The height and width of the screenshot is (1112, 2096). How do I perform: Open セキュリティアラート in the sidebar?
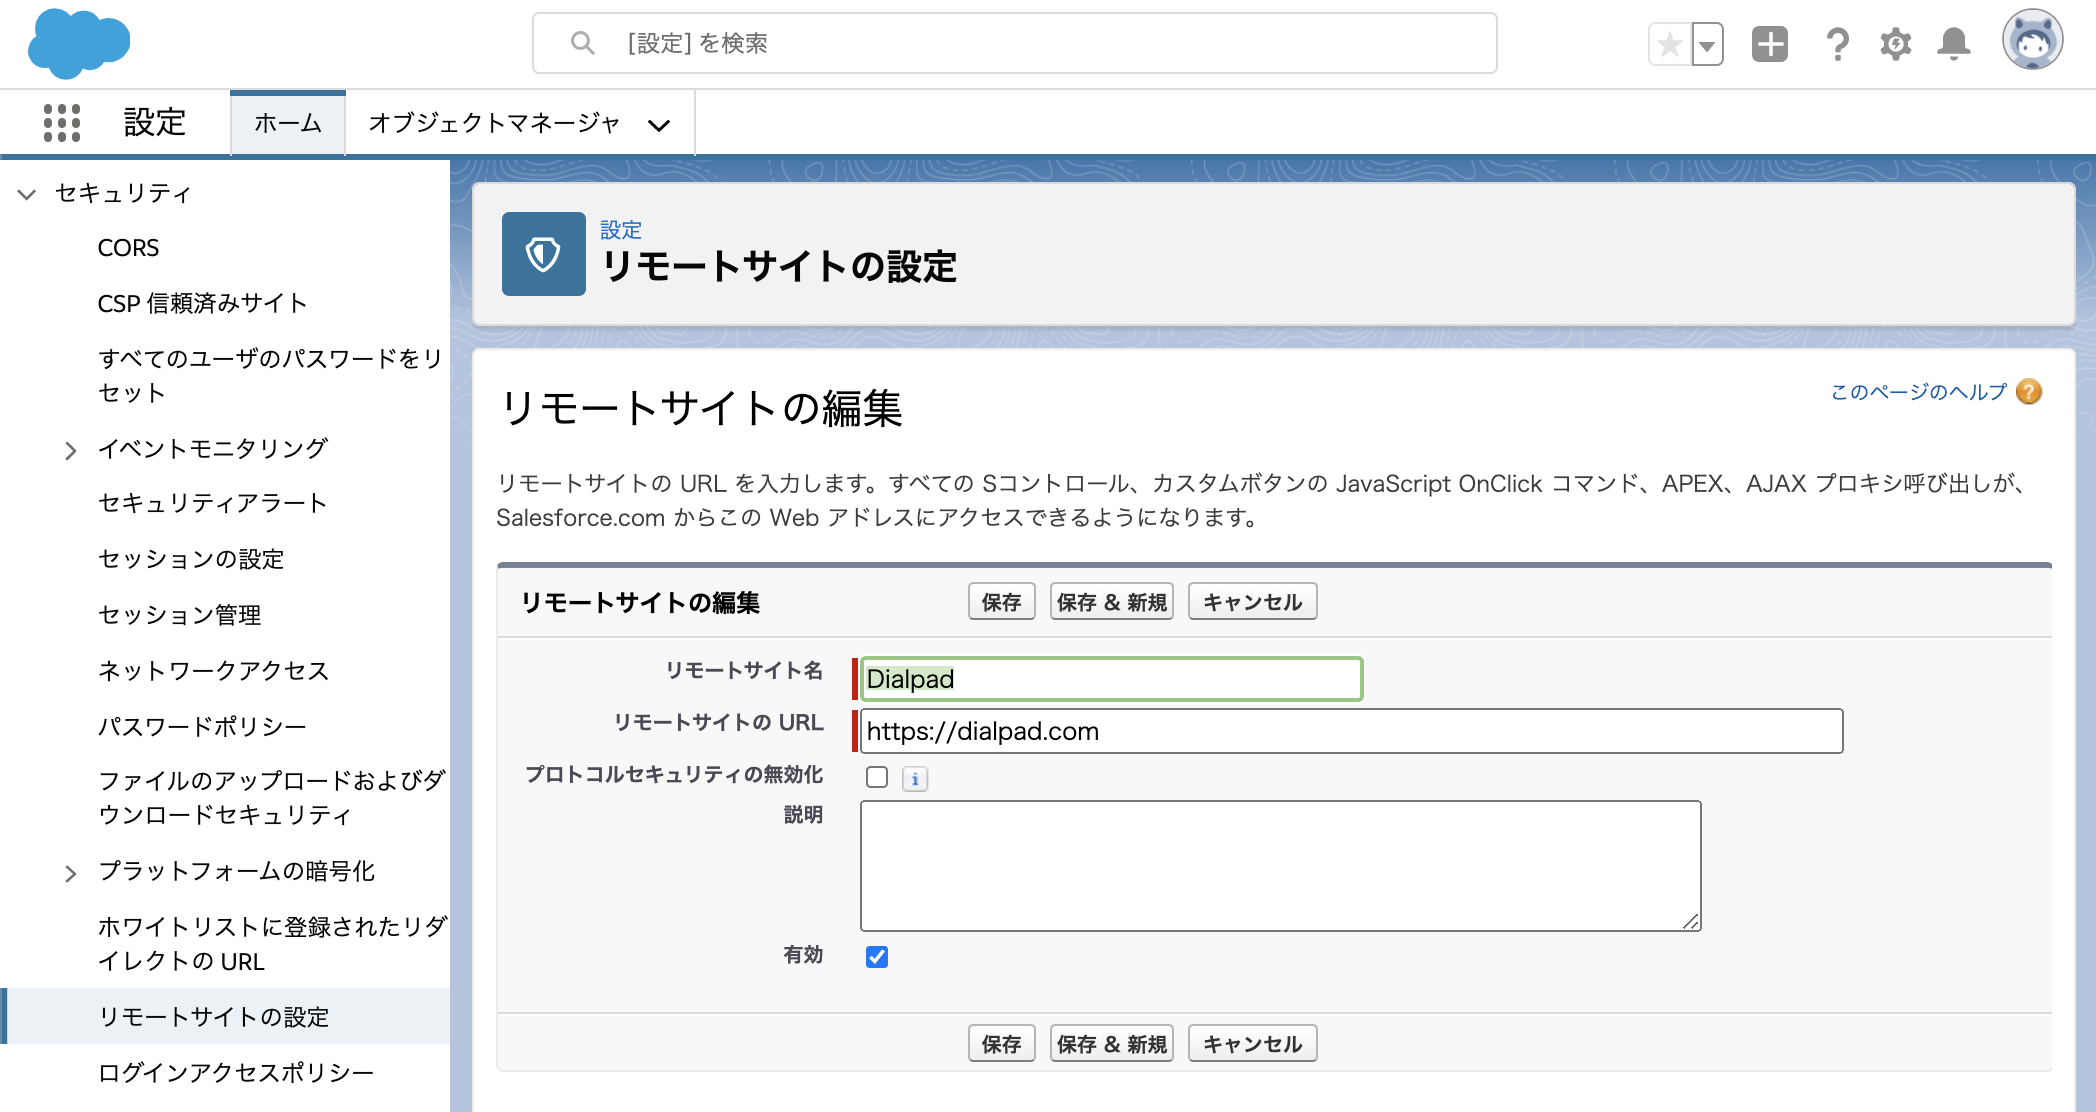212,503
